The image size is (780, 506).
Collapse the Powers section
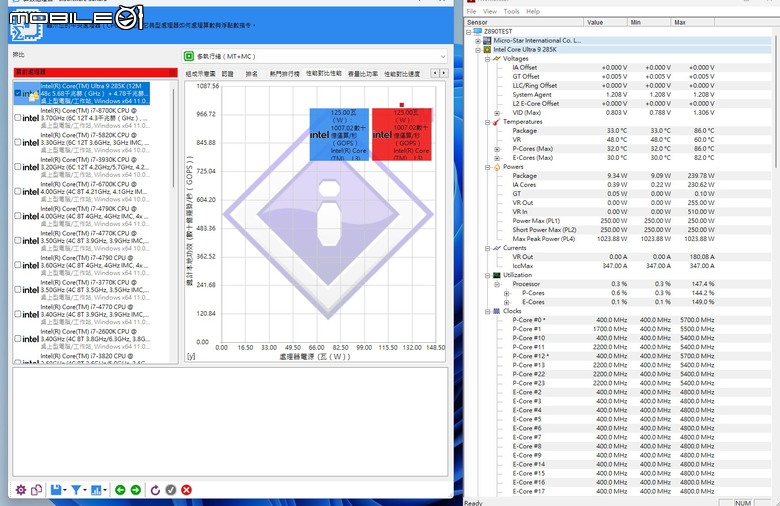tap(488, 167)
